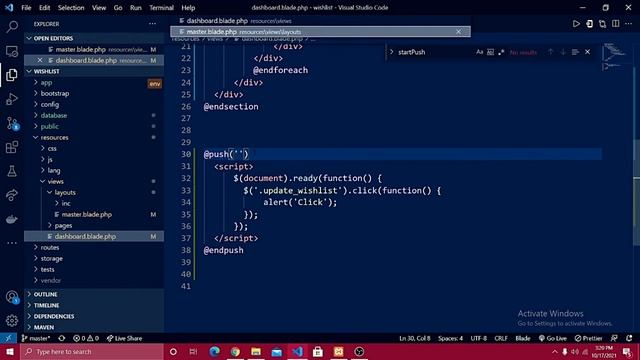Viewport: 640px width, 360px height.
Task: Switch to master.blade.php editor tab
Action: point(320,31)
